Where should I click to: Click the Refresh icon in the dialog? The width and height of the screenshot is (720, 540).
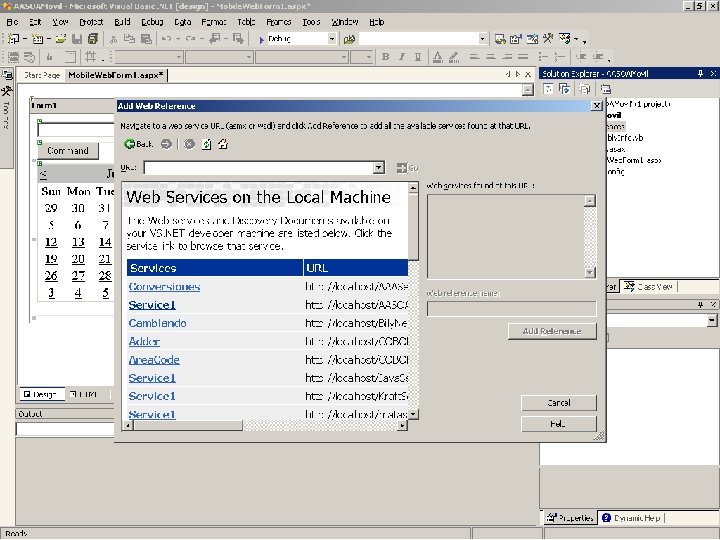(207, 144)
